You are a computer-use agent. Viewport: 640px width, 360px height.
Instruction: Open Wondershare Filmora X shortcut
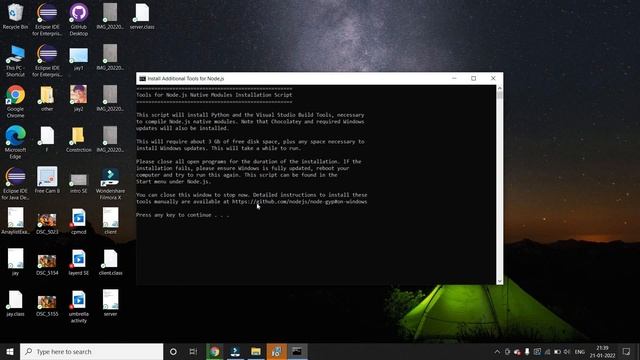(110, 183)
